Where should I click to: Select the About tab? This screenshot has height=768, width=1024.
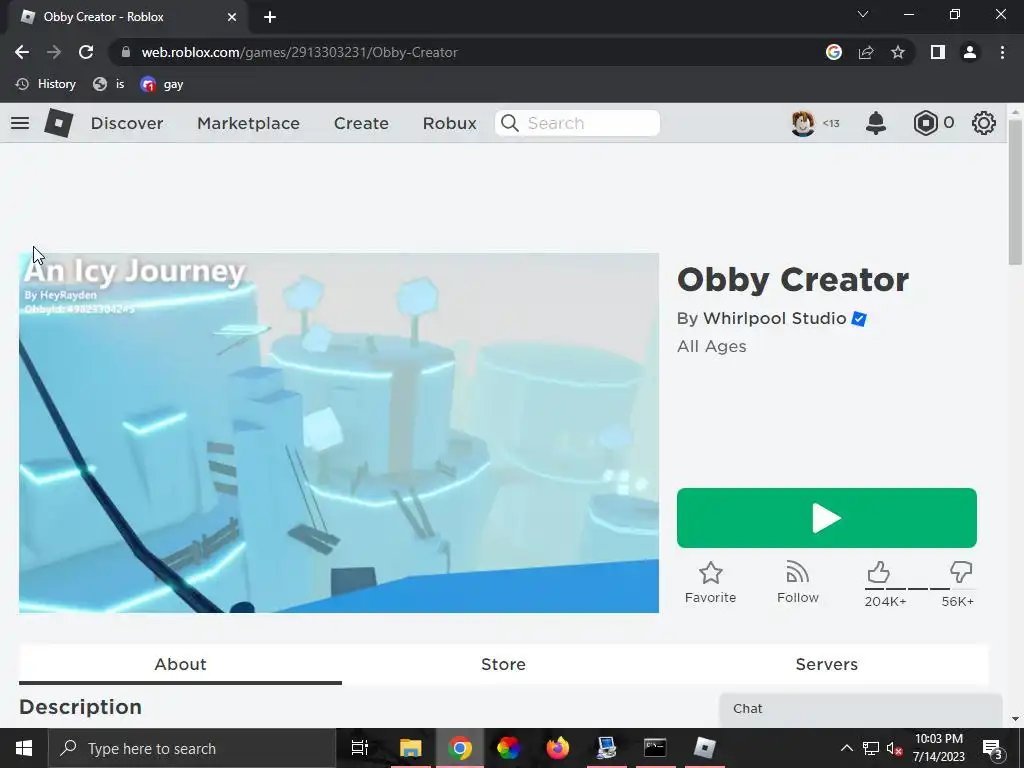(180, 664)
